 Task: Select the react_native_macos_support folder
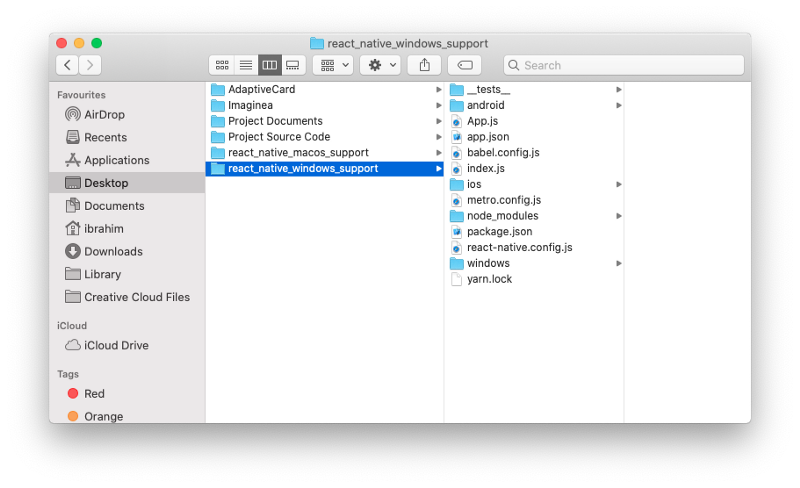pos(324,153)
